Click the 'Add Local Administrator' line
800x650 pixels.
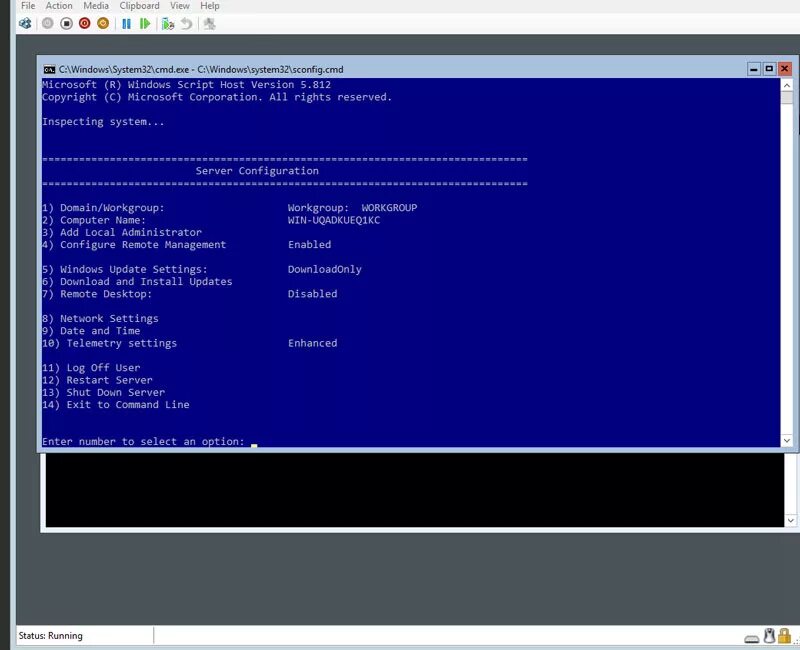point(122,232)
